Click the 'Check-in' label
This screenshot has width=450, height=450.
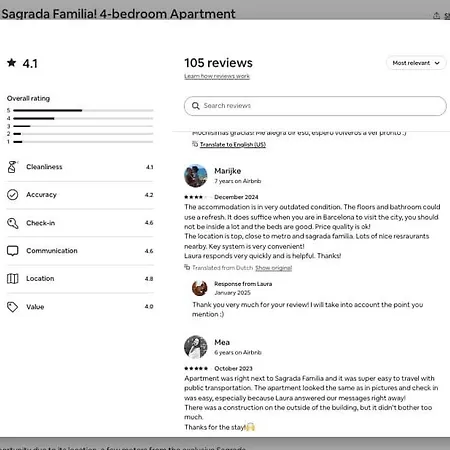41,223
